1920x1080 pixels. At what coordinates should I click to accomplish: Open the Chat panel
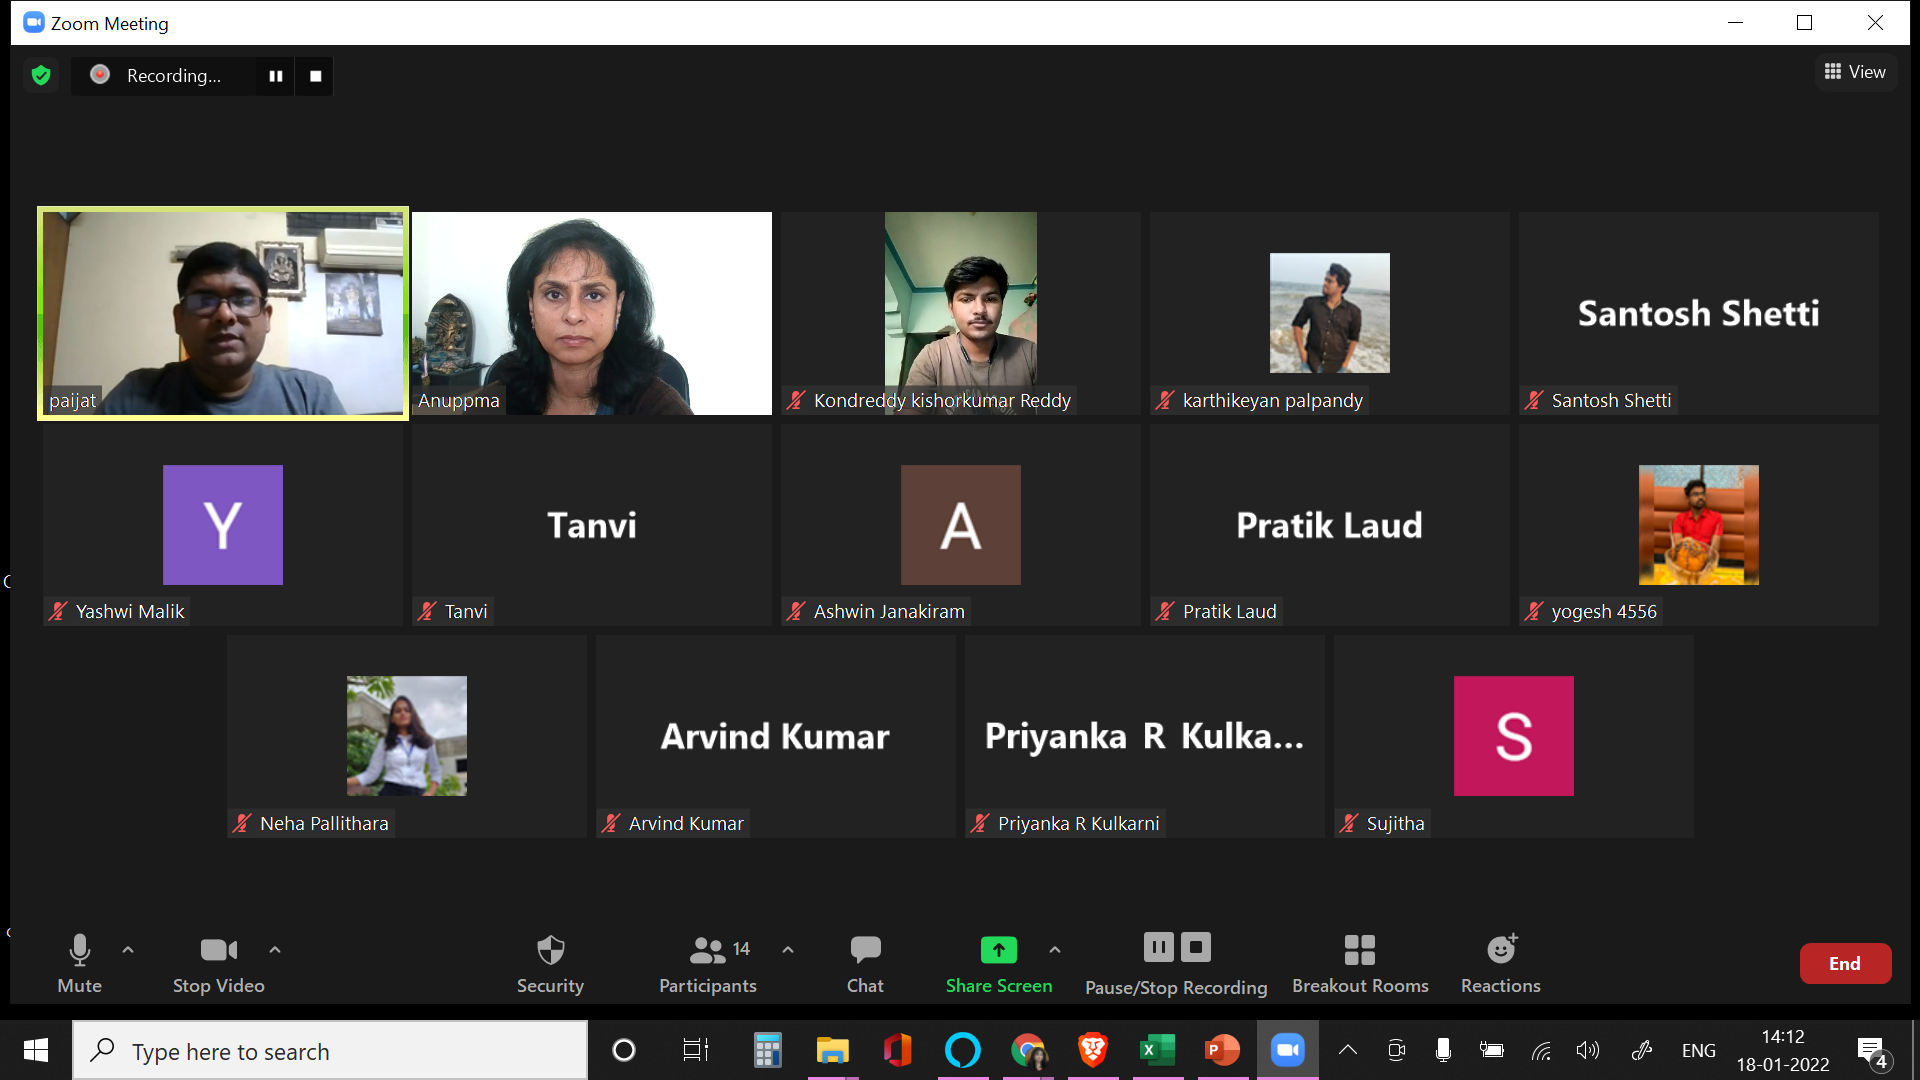[x=865, y=963]
